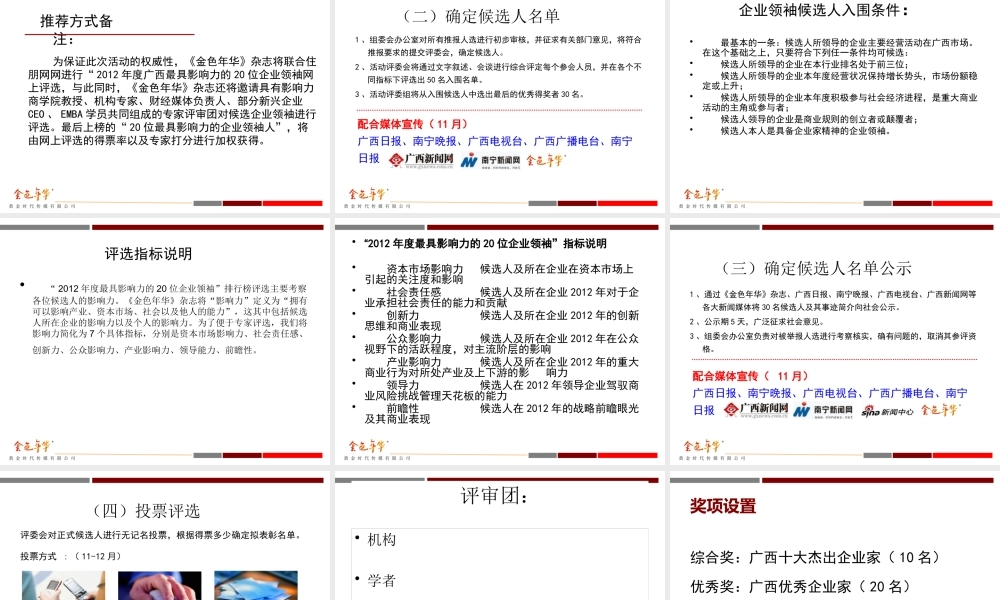
Task: Click the “2012年度最具影响力的20位企业领袖”指标说明 heading
Action: point(485,244)
